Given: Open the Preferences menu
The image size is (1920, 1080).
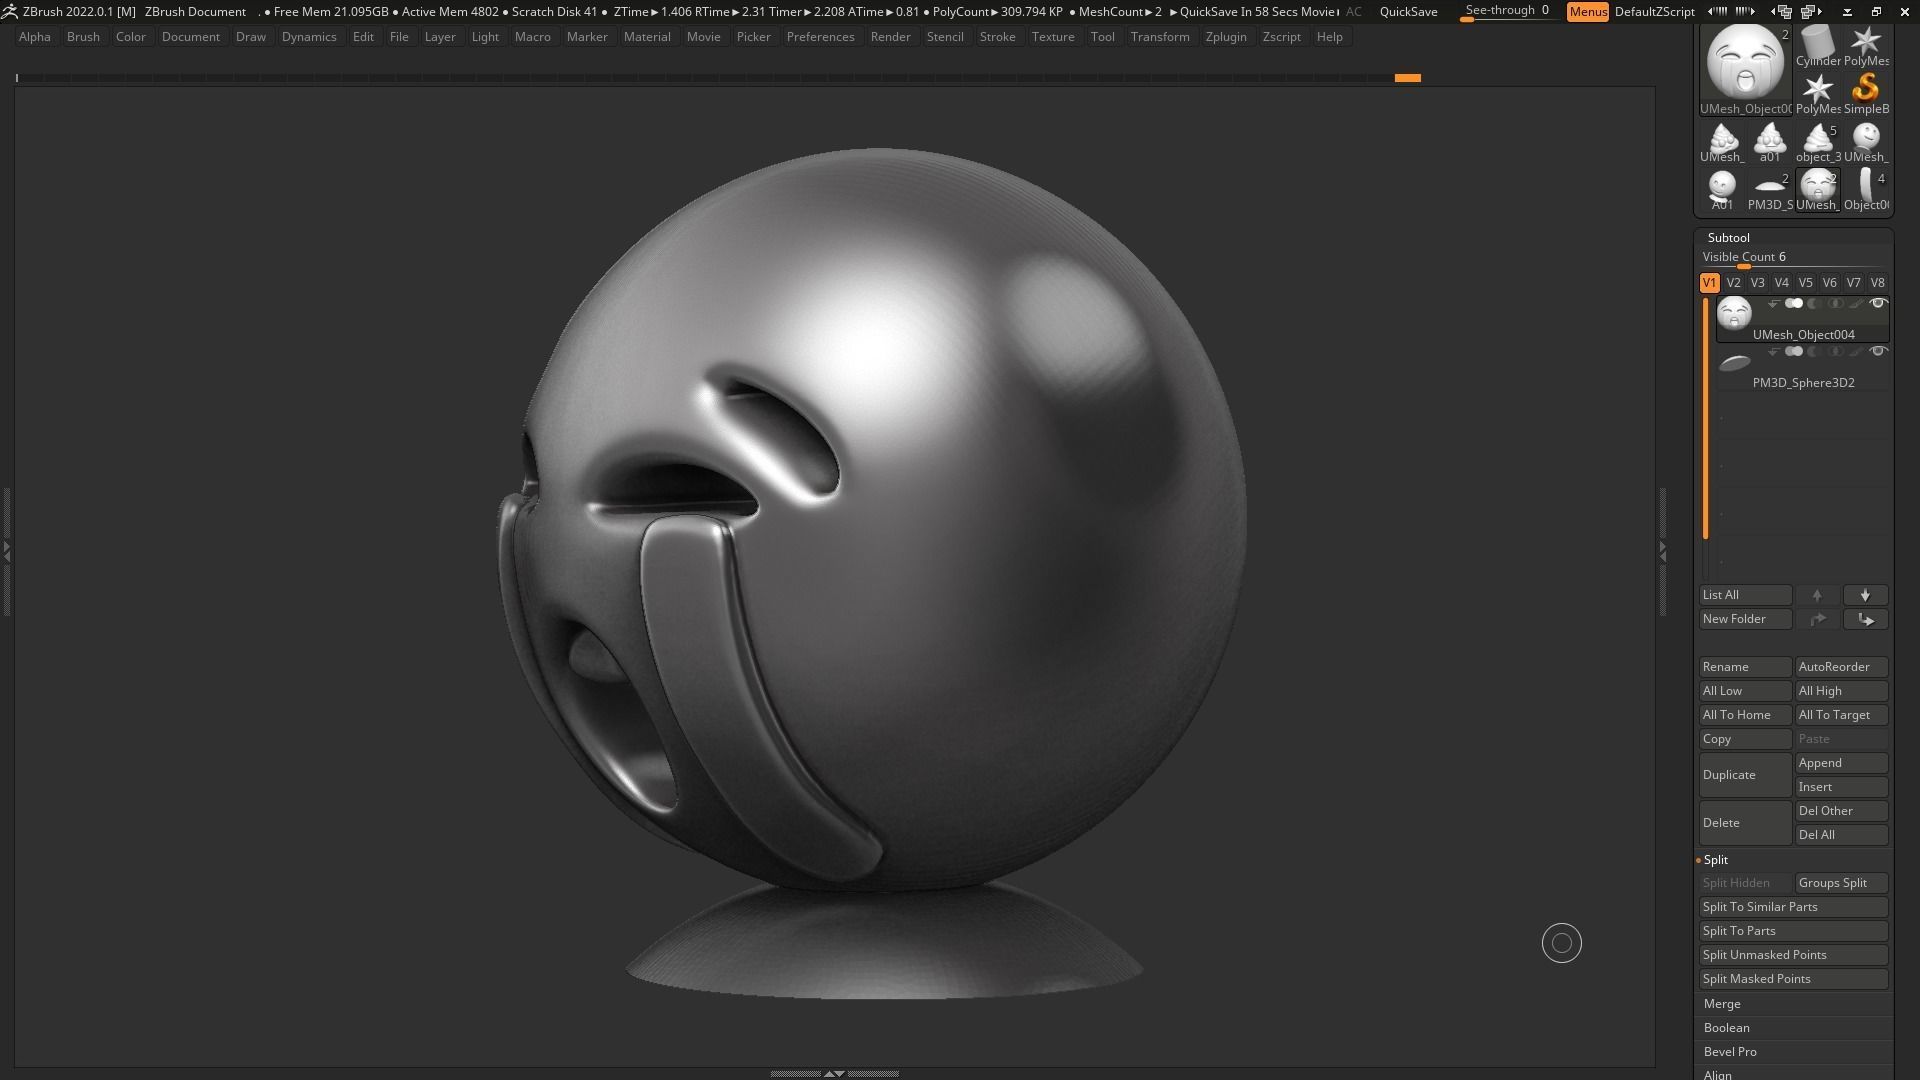Looking at the screenshot, I should coord(820,37).
